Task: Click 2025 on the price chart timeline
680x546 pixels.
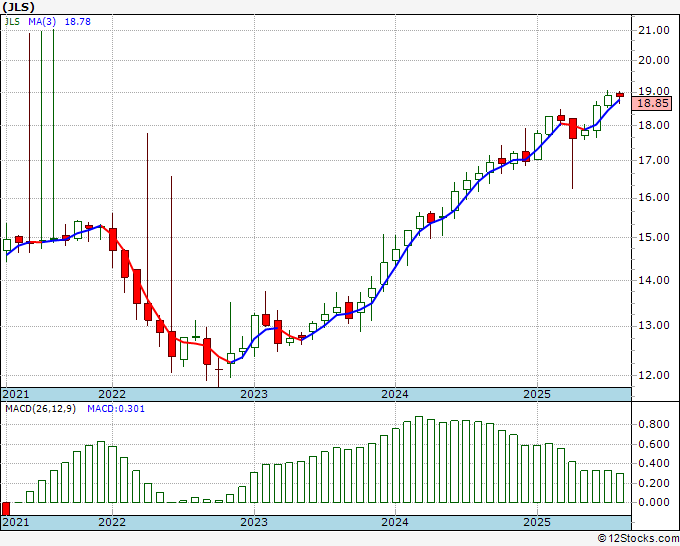Action: click(x=537, y=394)
